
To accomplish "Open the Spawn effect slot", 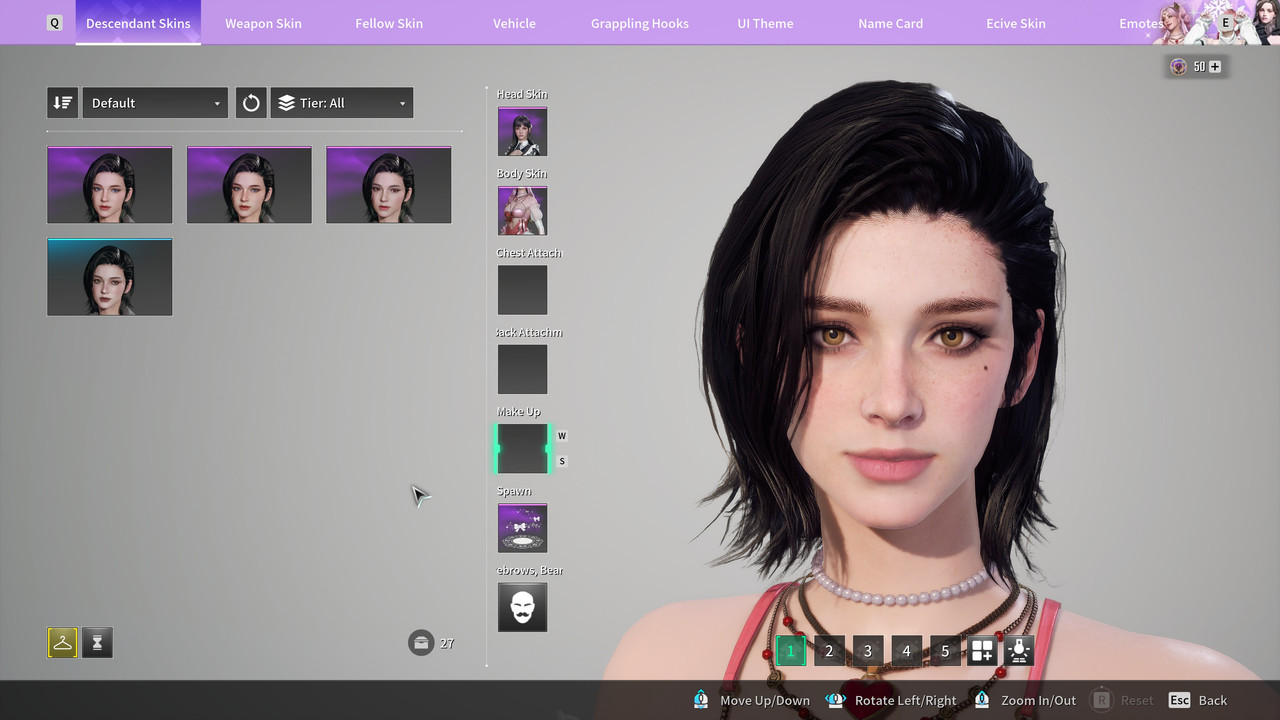I will [522, 528].
